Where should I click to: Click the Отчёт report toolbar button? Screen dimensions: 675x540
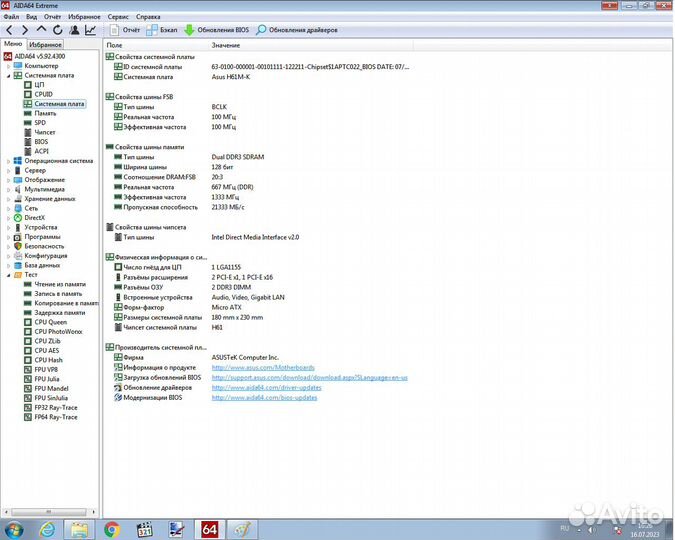pyautogui.click(x=124, y=31)
